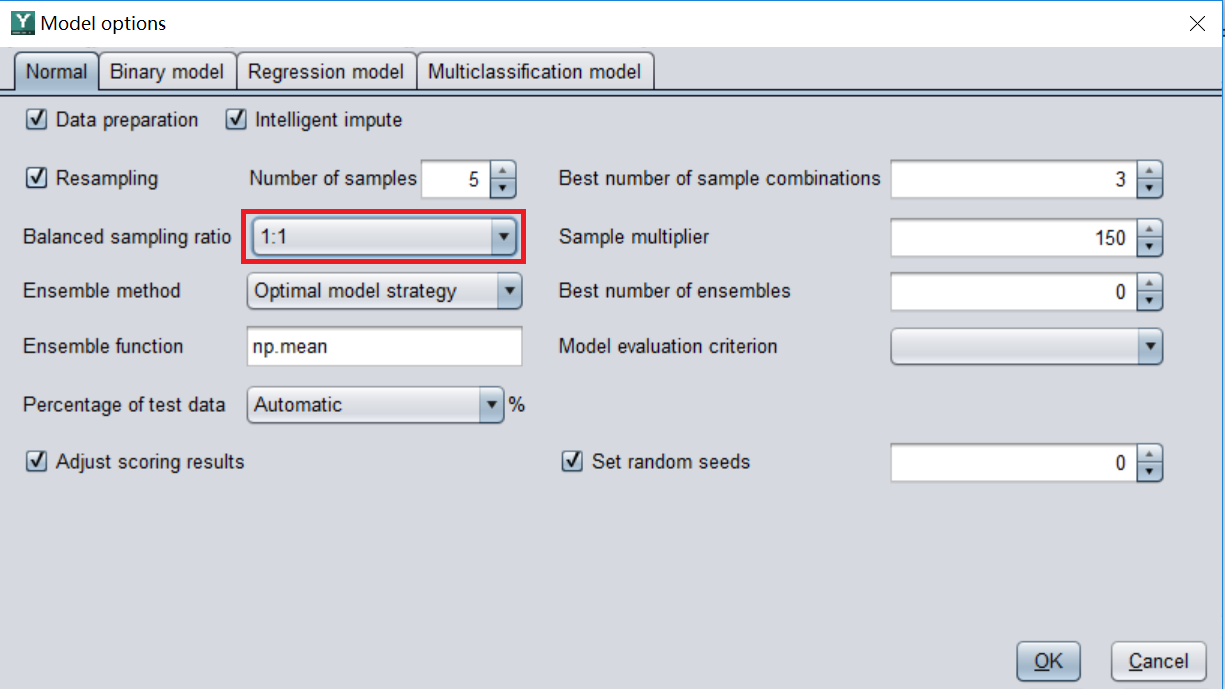Disable the Intelligent impute option
The image size is (1225, 689).
(x=237, y=120)
